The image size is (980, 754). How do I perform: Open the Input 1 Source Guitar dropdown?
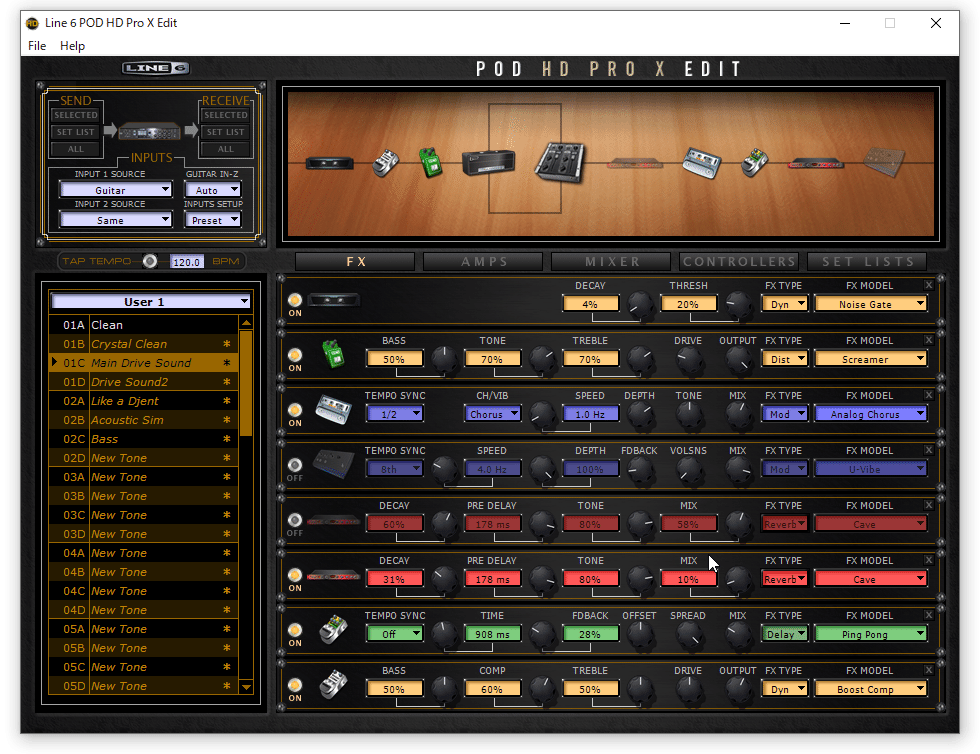click(x=116, y=189)
